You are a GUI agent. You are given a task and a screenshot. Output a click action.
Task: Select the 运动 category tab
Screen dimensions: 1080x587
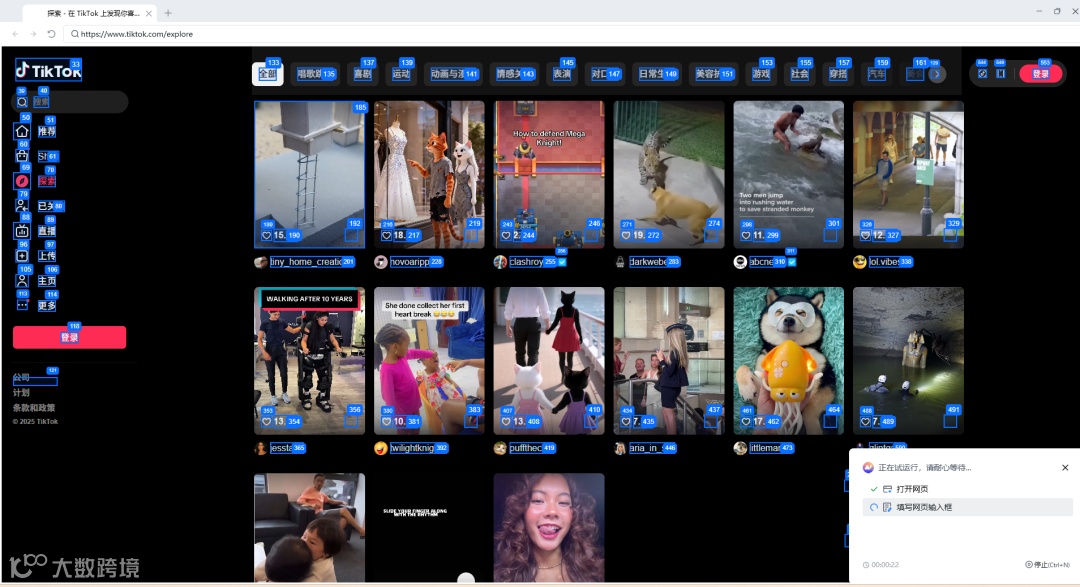point(402,74)
